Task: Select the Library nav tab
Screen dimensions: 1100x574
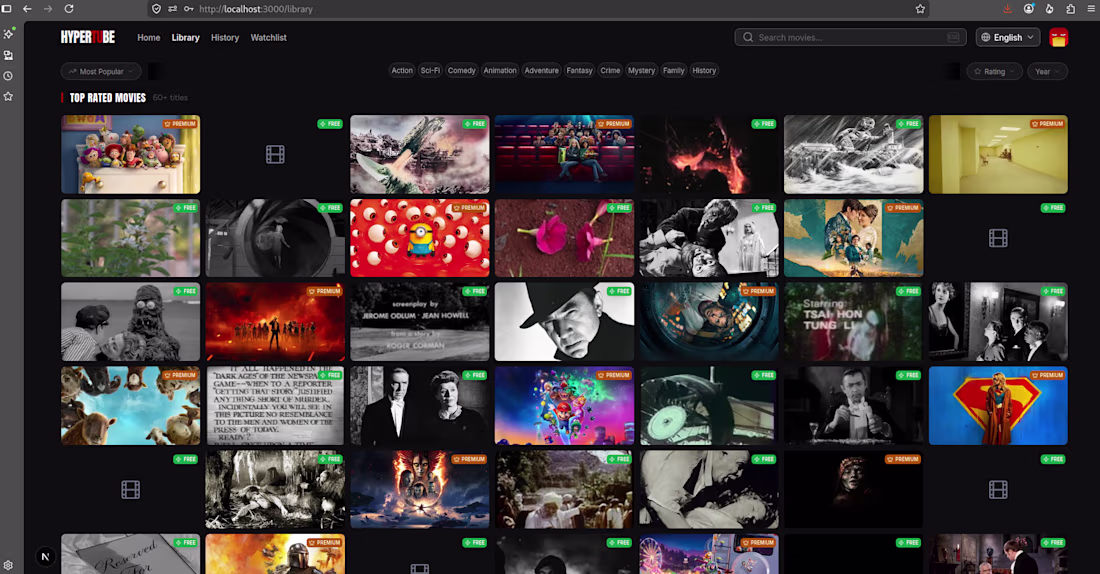Action: (x=185, y=37)
